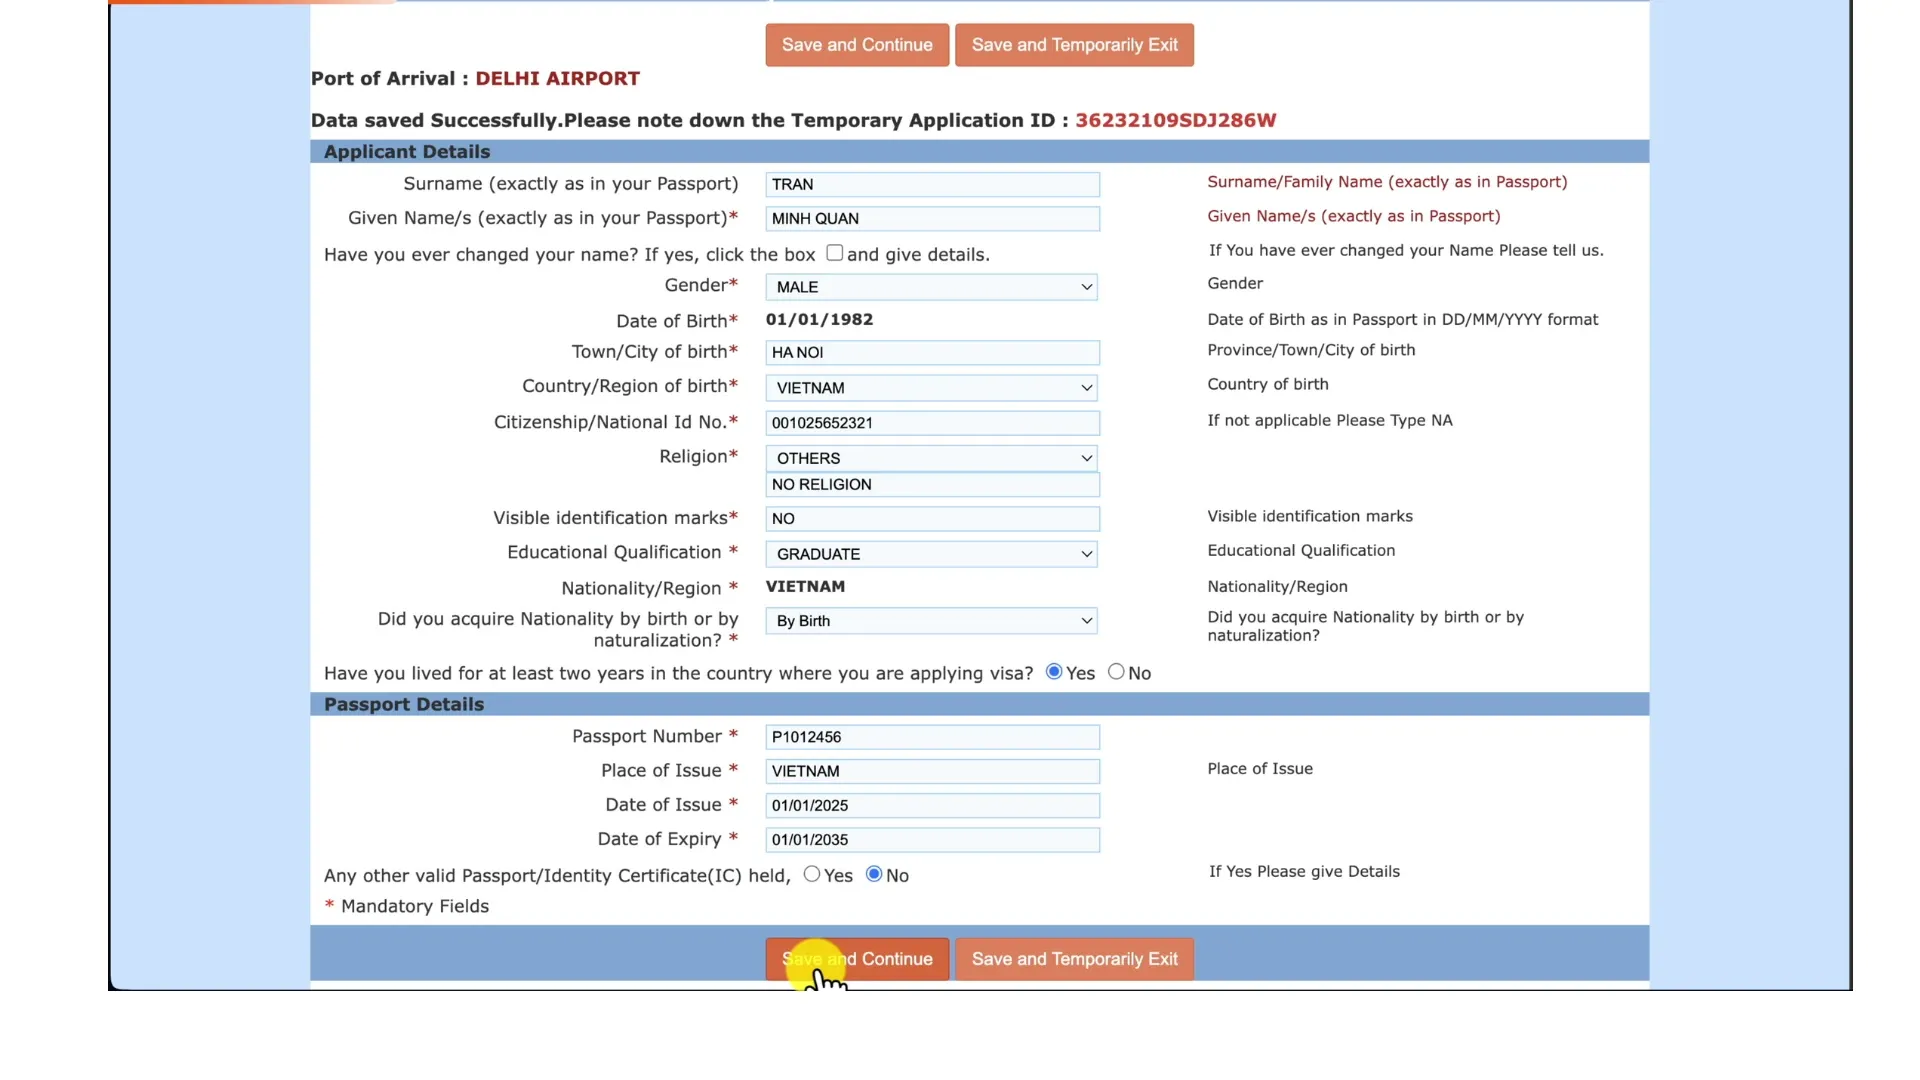The image size is (1920, 1080).
Task: Click the Date of Birth value 01/01/1982
Action: click(x=819, y=319)
